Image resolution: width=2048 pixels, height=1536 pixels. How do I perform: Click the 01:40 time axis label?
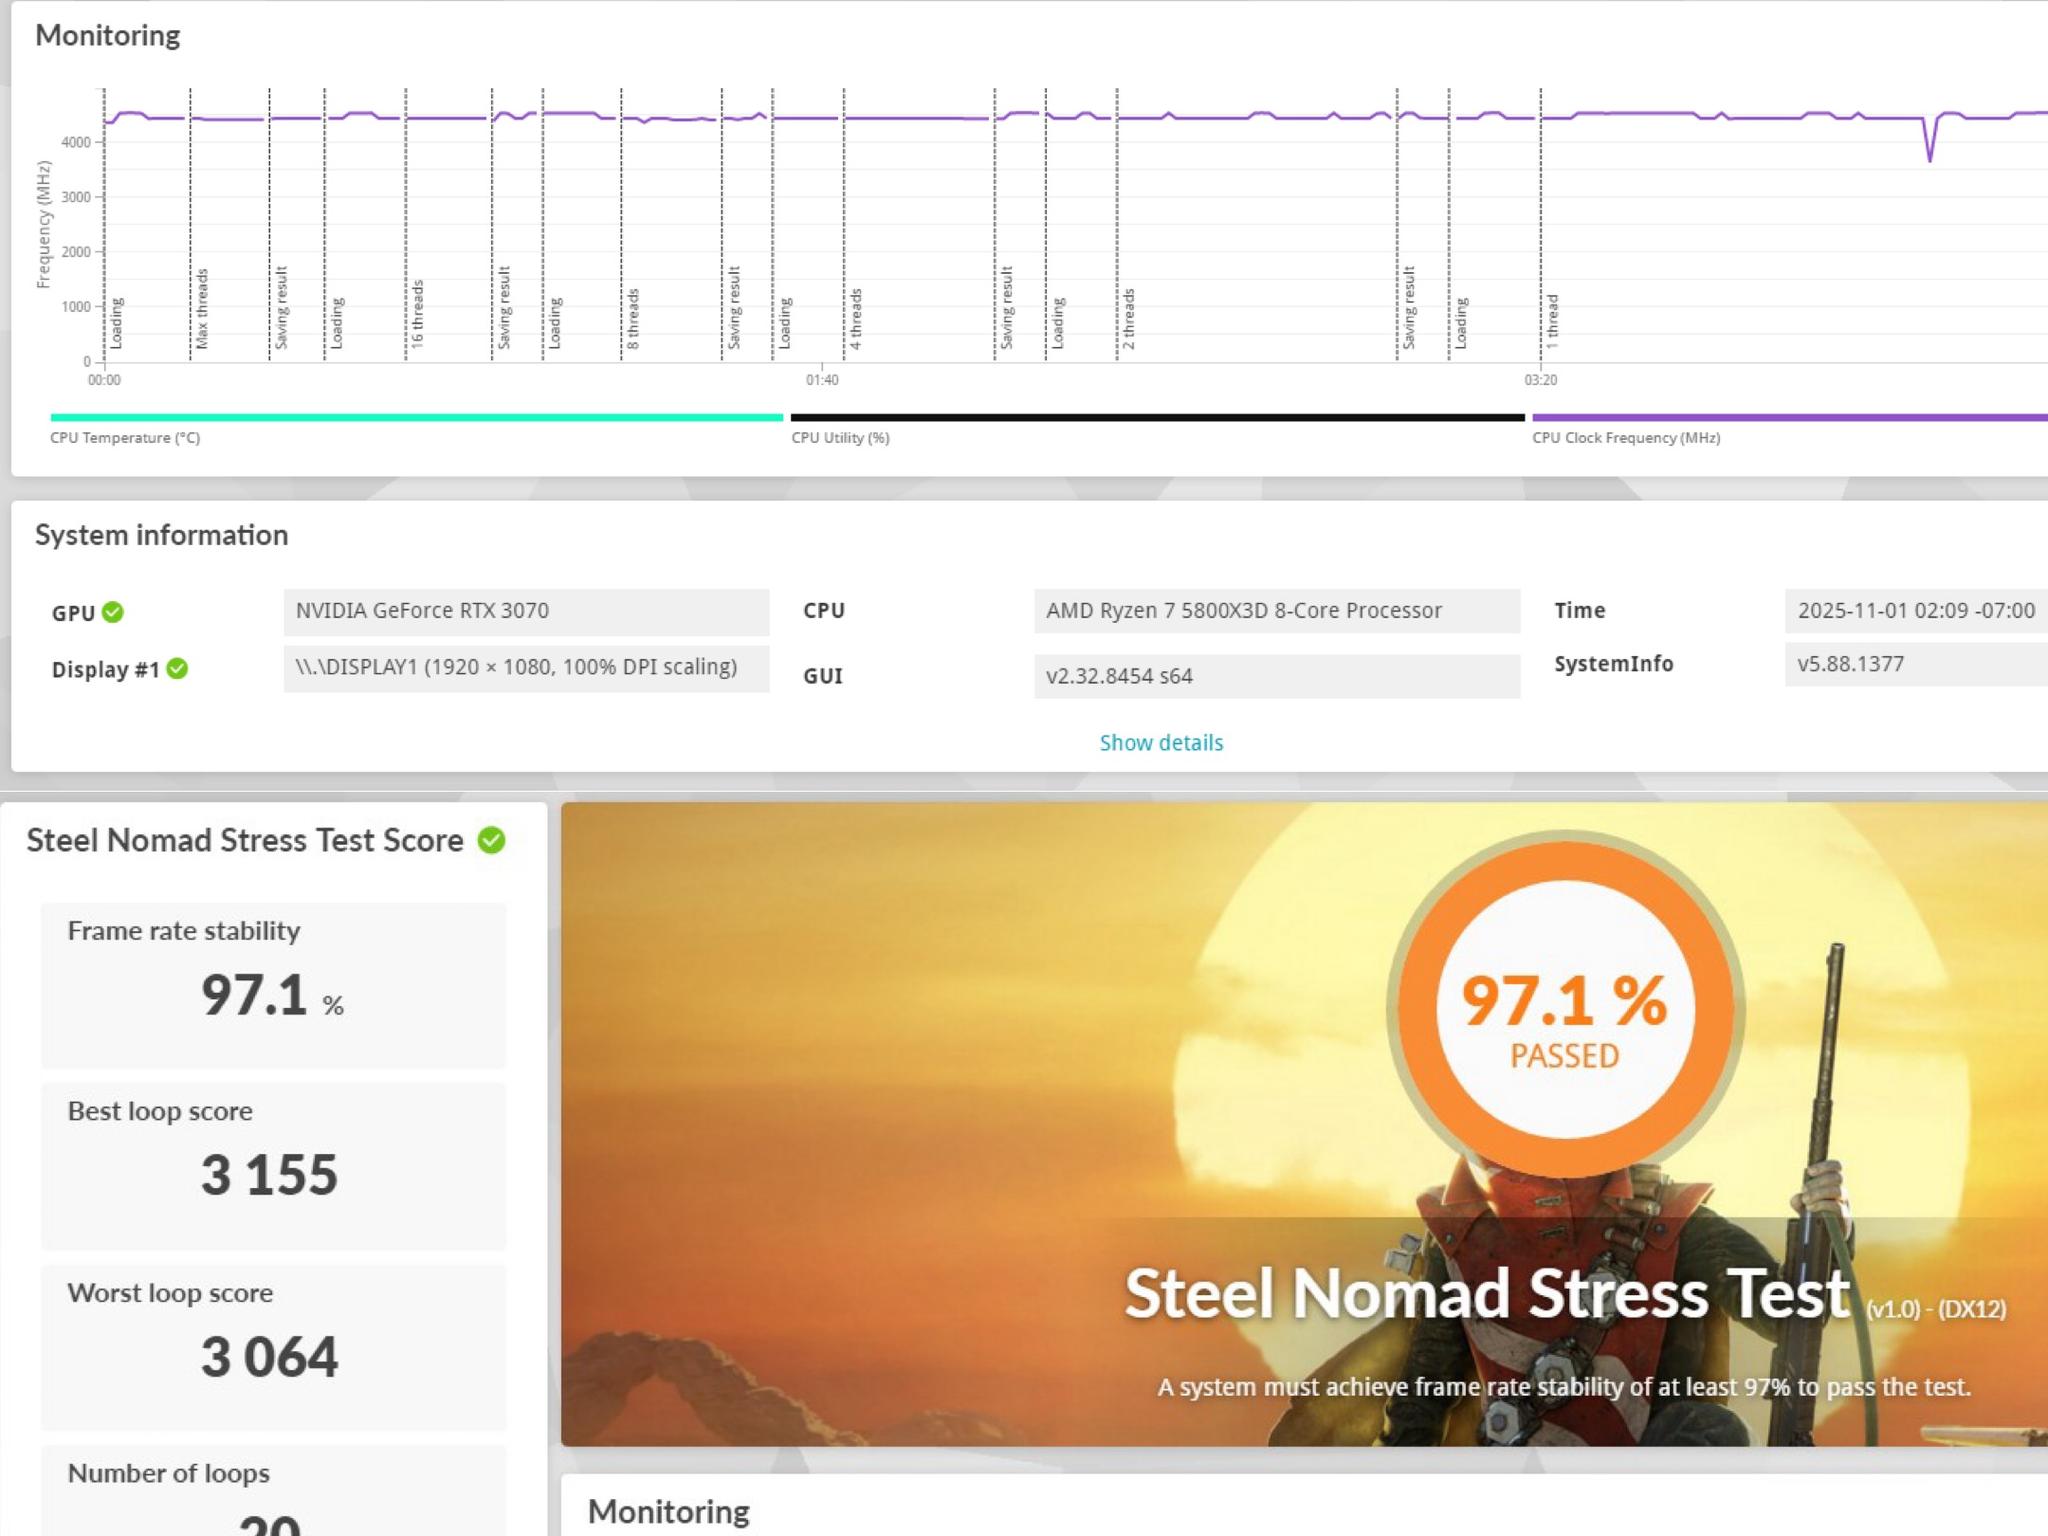822,380
